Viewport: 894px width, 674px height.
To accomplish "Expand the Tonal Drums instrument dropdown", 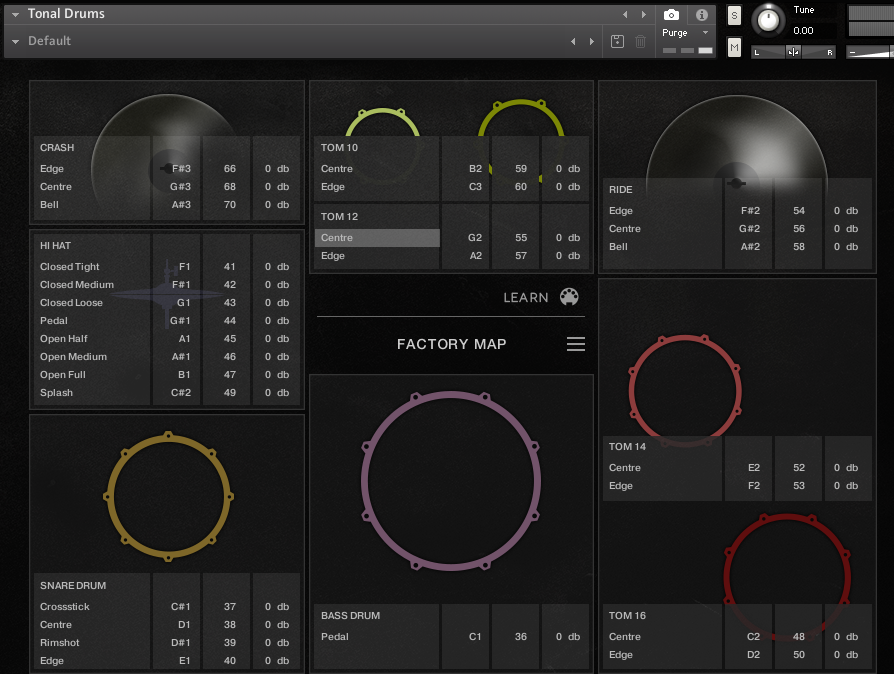I will click(x=15, y=14).
